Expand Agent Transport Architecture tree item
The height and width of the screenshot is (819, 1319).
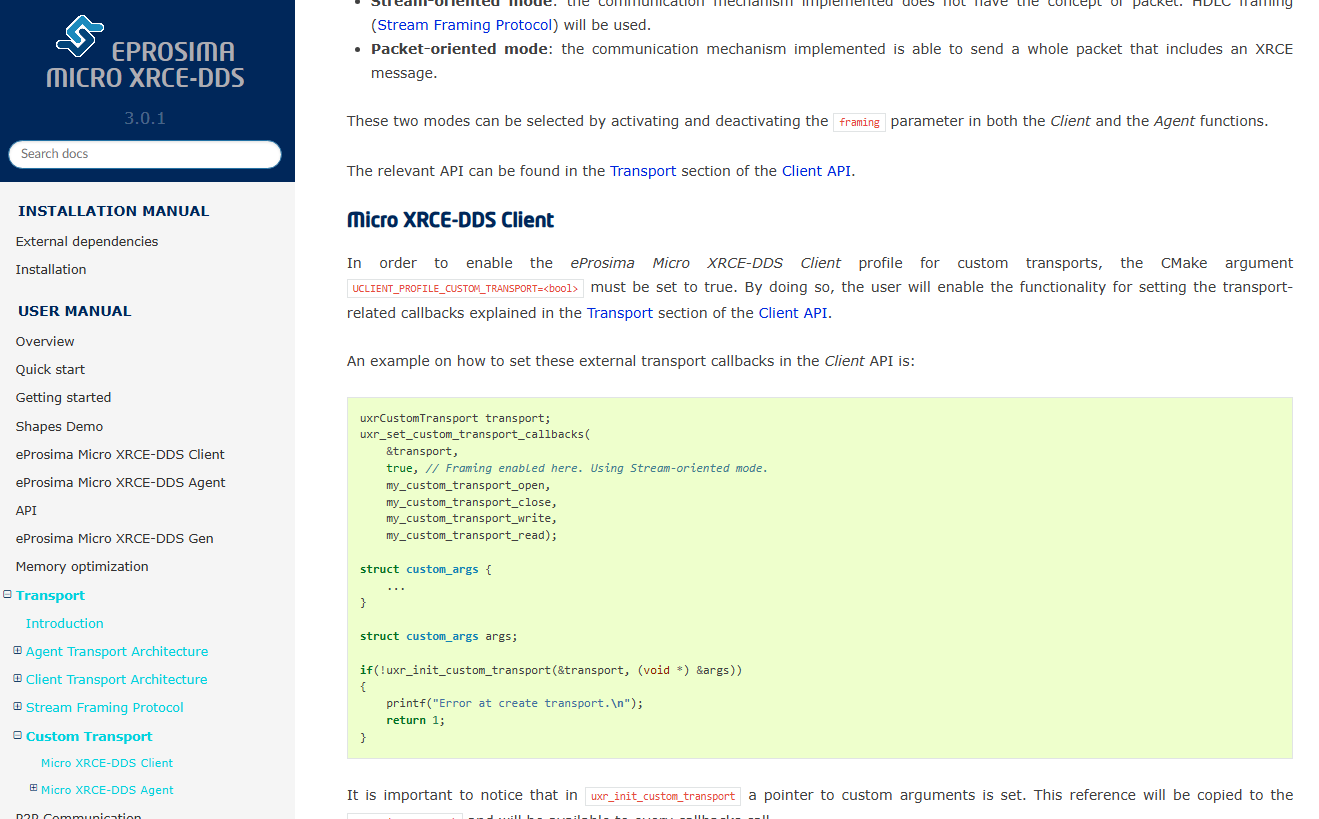tap(17, 651)
